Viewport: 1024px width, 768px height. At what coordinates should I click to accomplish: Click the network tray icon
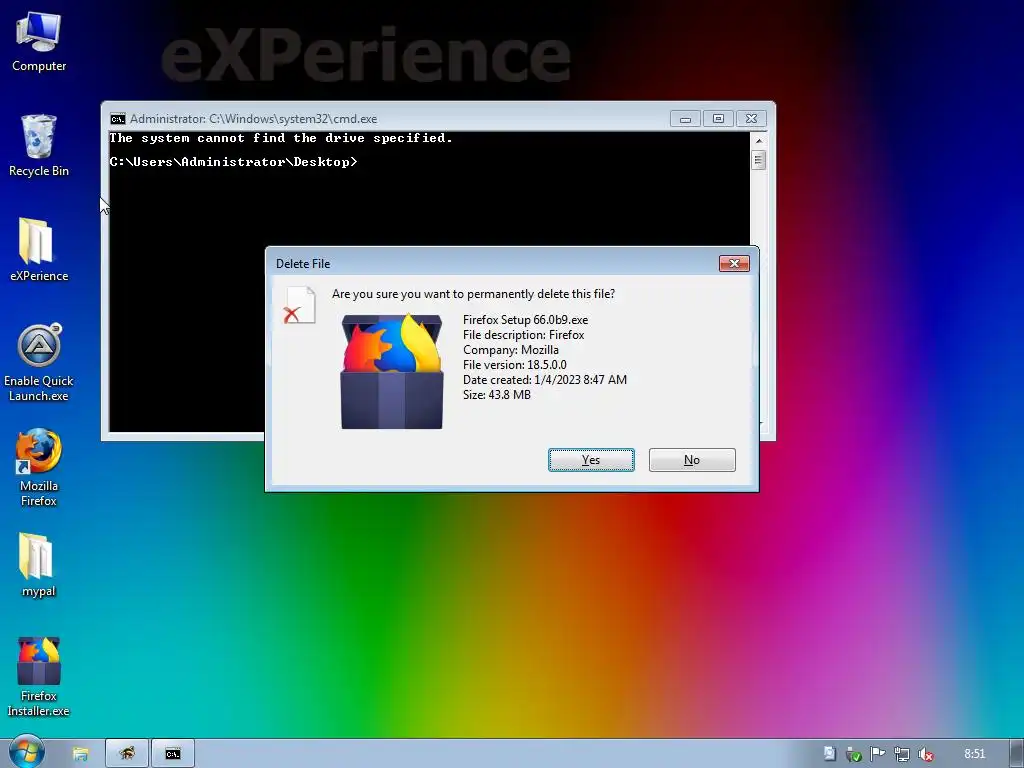[901, 754]
